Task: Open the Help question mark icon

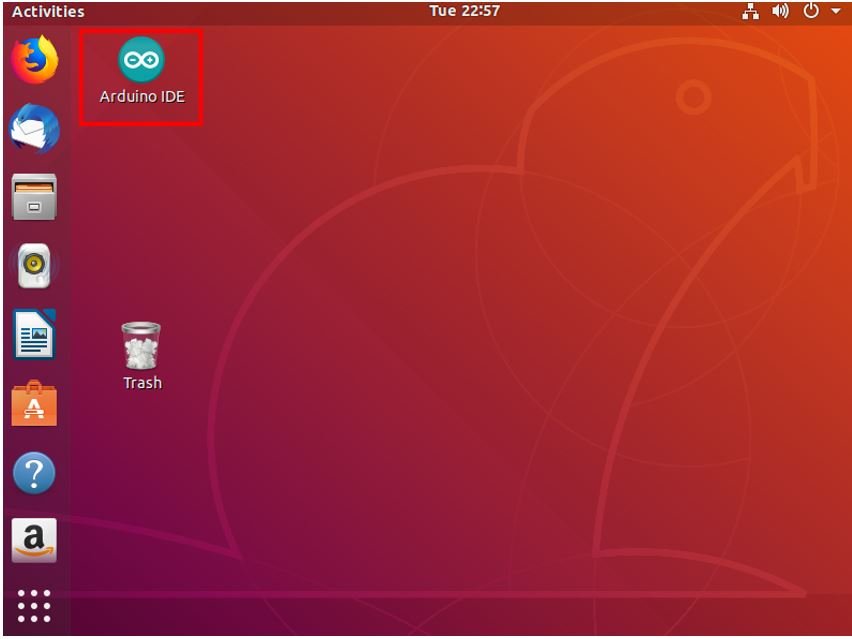Action: coord(34,473)
